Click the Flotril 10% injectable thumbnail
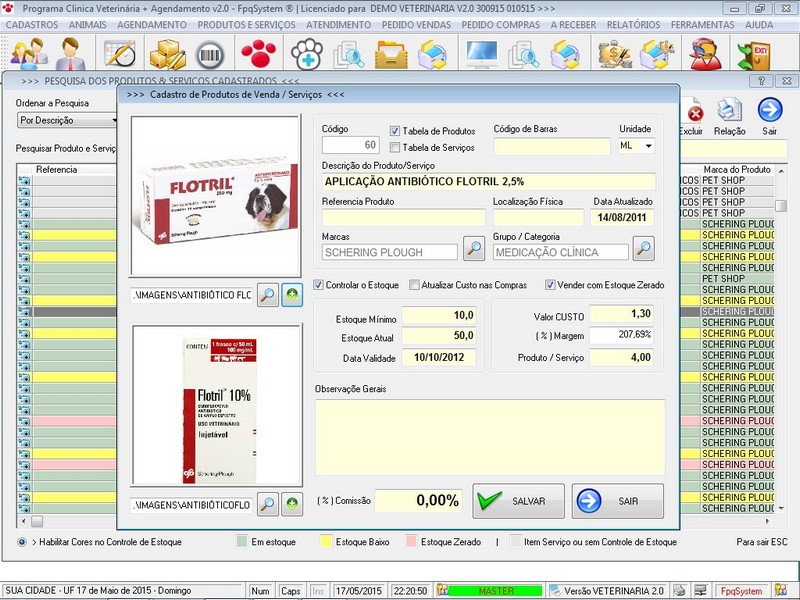 [x=217, y=405]
